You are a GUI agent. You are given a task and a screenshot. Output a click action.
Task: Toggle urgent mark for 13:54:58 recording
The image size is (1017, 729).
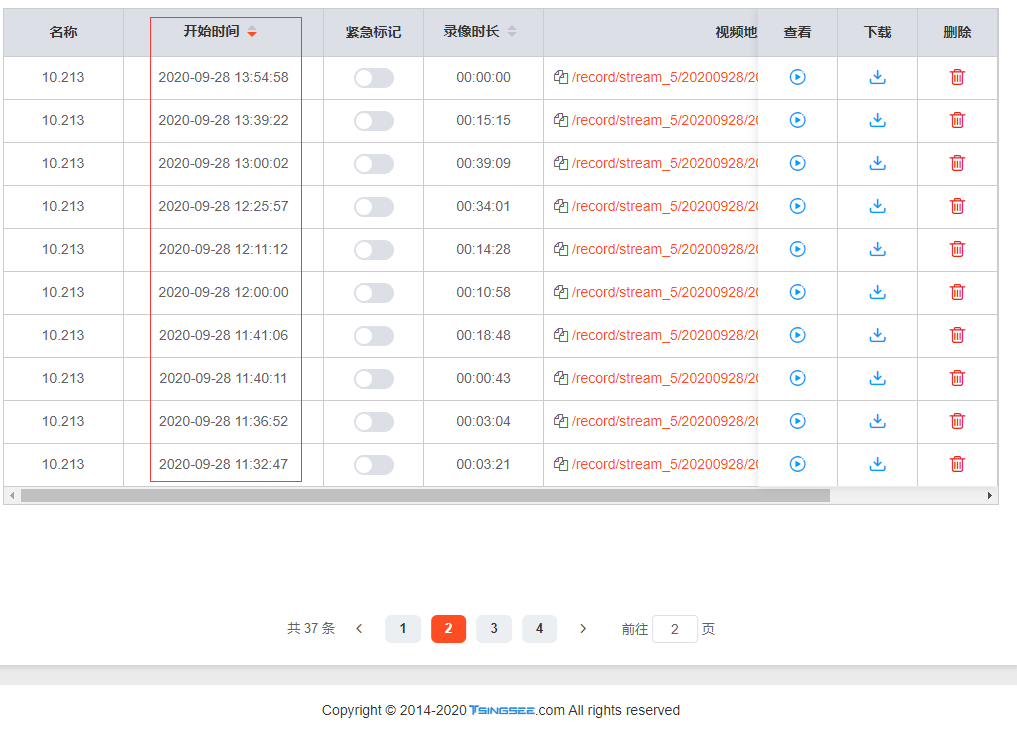pyautogui.click(x=374, y=78)
